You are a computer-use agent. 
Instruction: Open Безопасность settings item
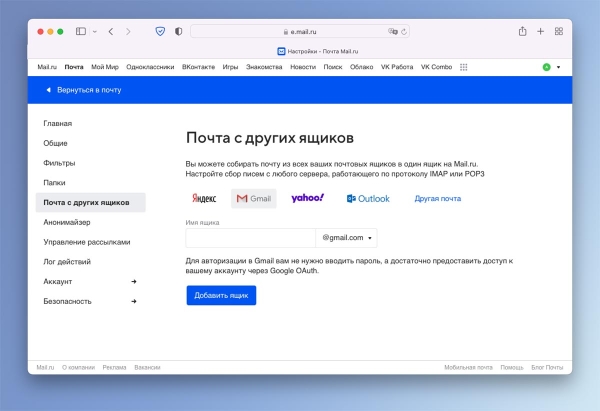(67, 302)
